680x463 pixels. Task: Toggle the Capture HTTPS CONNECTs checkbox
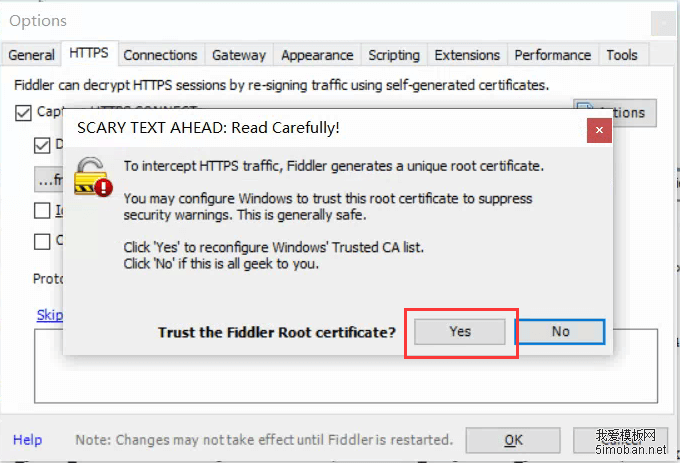(x=23, y=113)
